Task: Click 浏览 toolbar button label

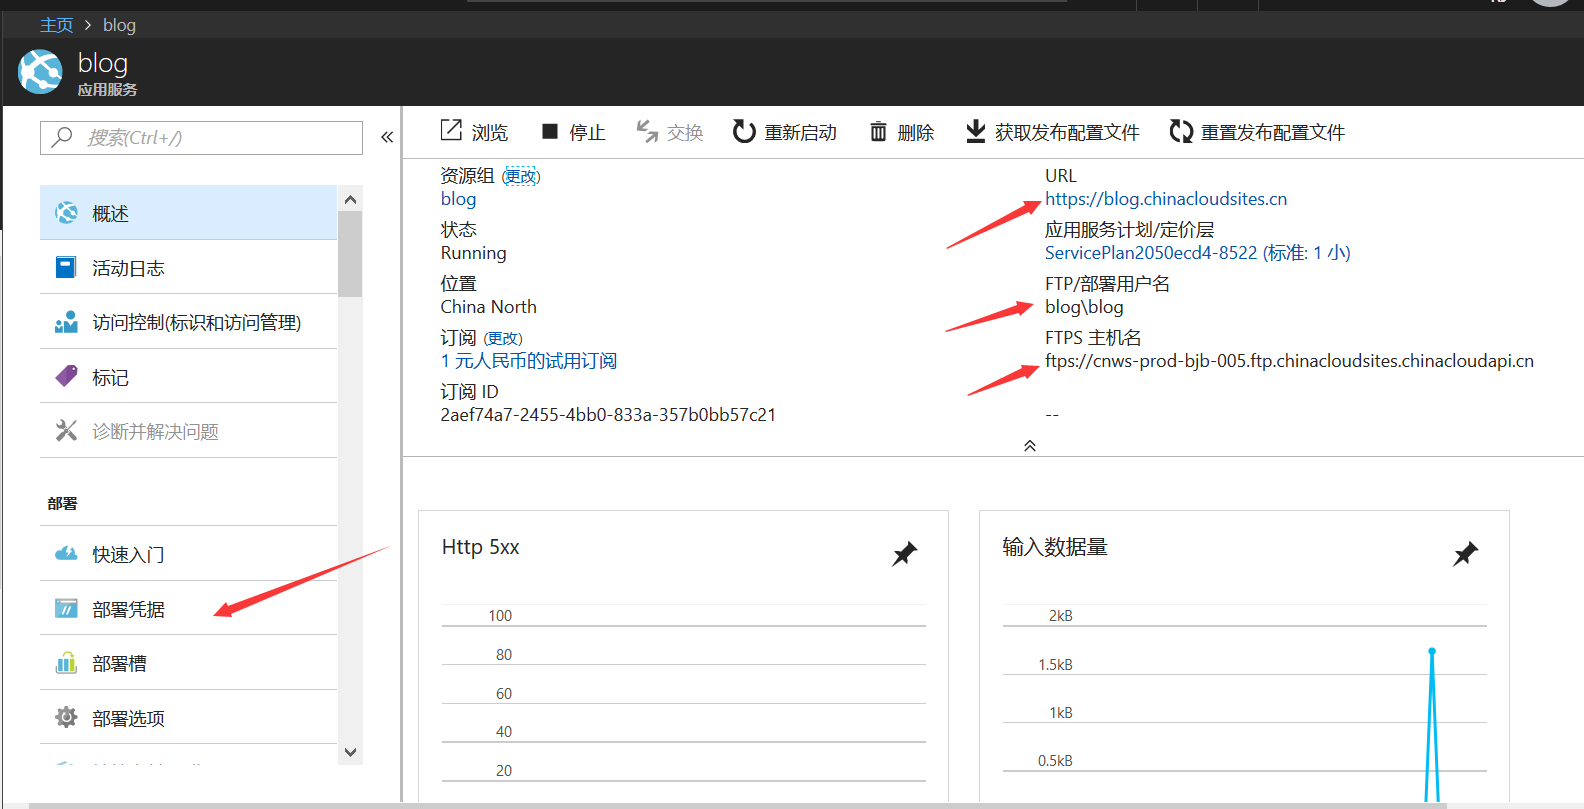Action: click(490, 132)
